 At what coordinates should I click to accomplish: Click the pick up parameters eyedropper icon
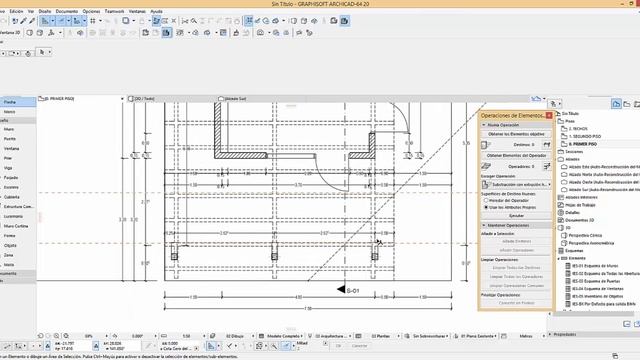point(23,21)
